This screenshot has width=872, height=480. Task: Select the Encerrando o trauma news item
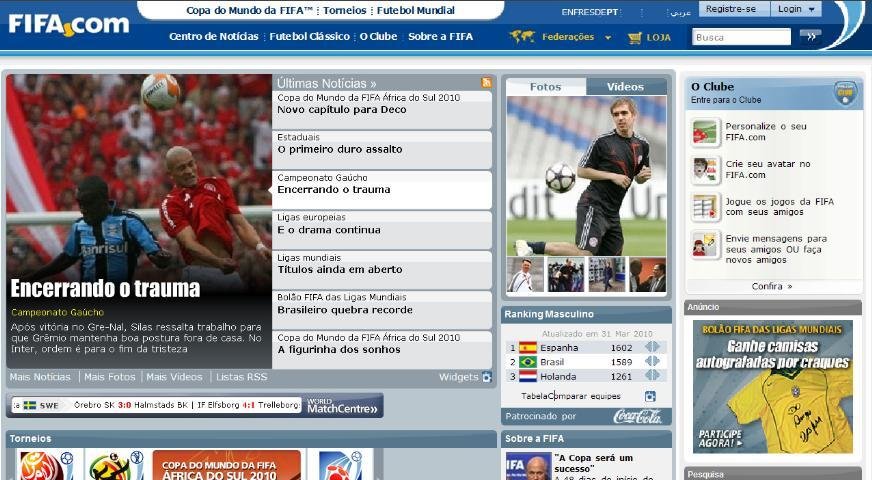point(382,190)
